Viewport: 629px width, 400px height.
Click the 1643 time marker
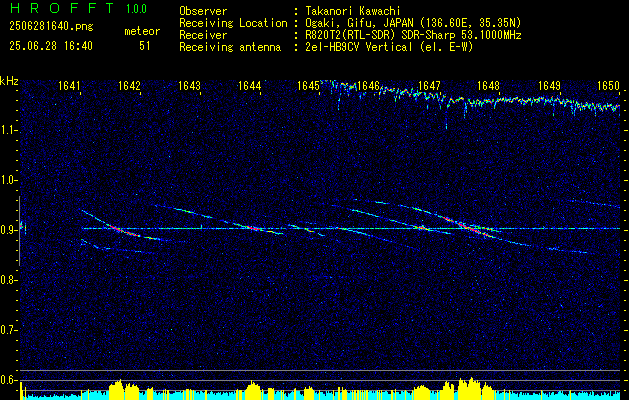point(189,85)
